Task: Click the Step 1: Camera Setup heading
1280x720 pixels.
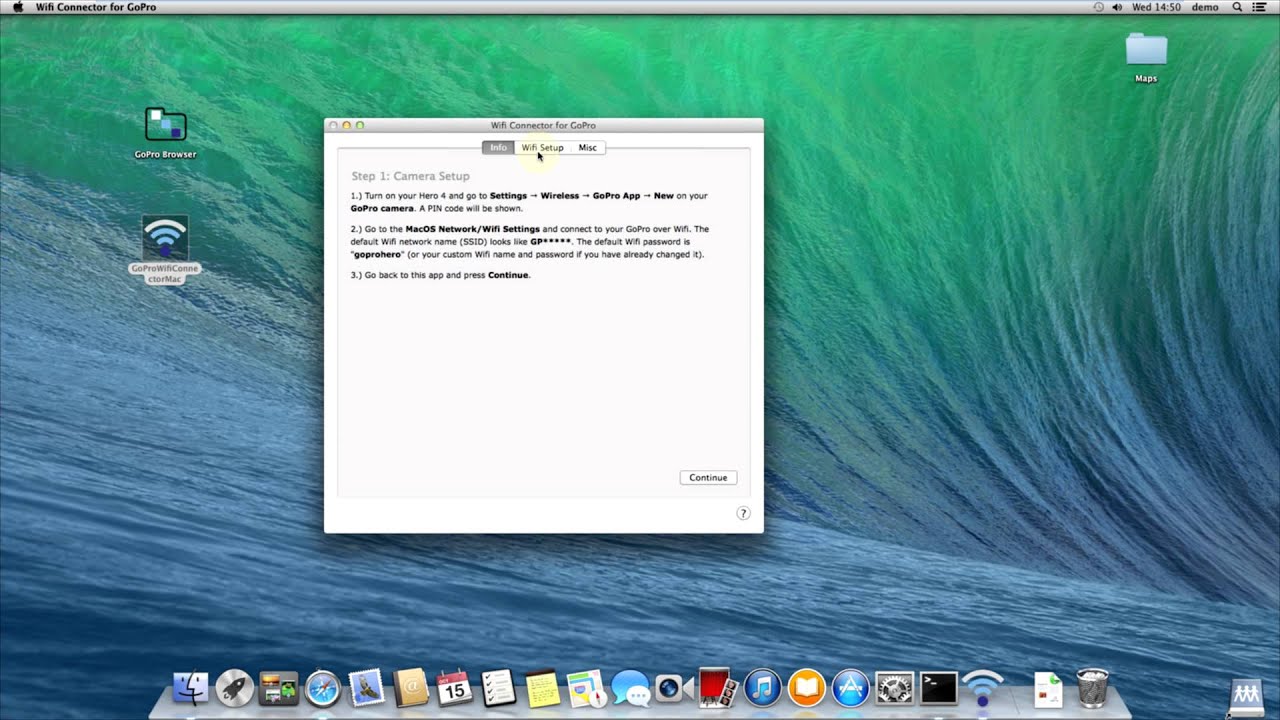Action: (x=410, y=176)
